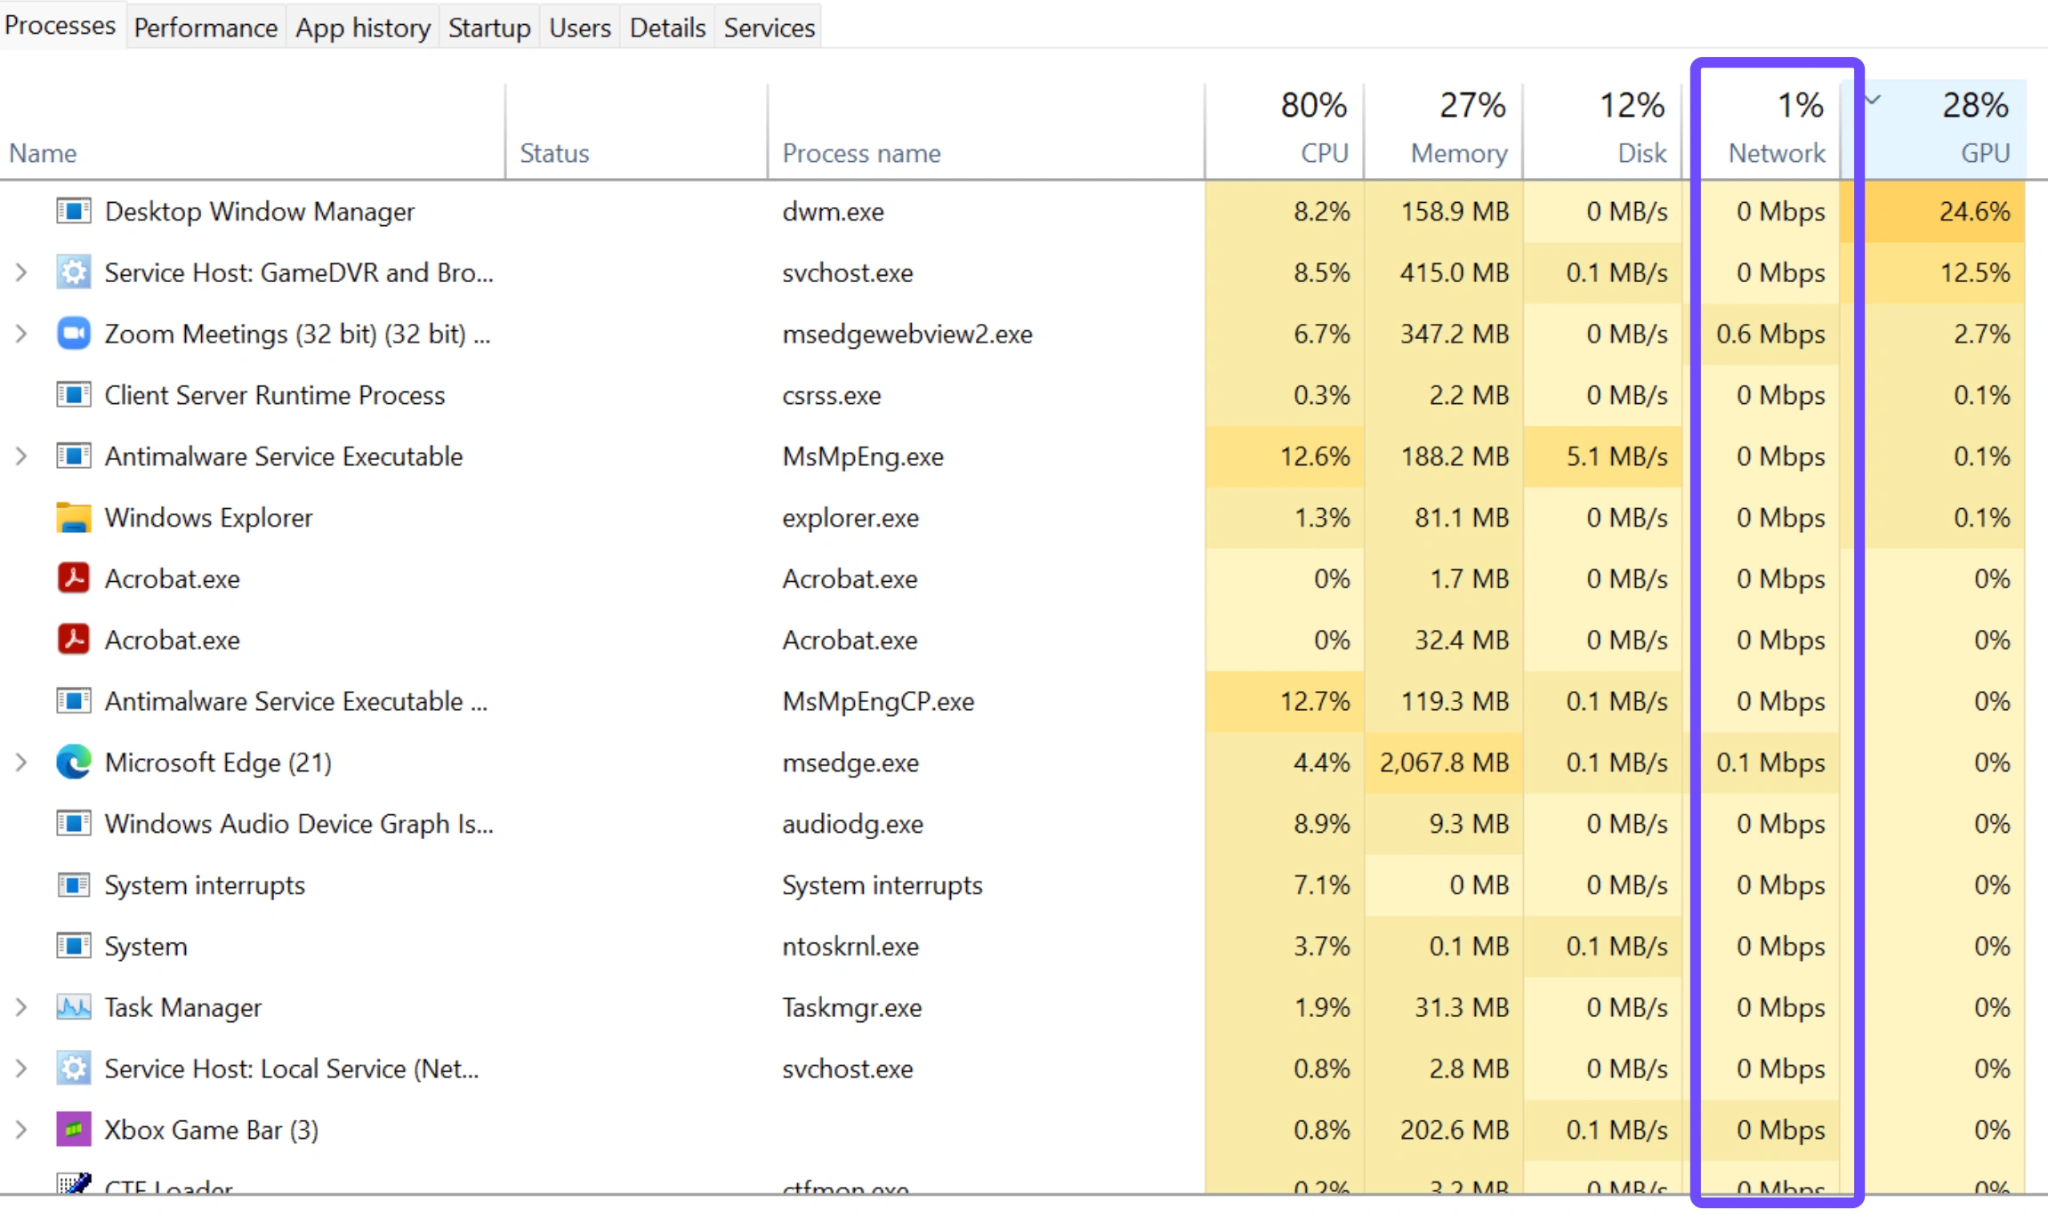
Task: Click the System interrupts process icon
Action: tap(73, 885)
